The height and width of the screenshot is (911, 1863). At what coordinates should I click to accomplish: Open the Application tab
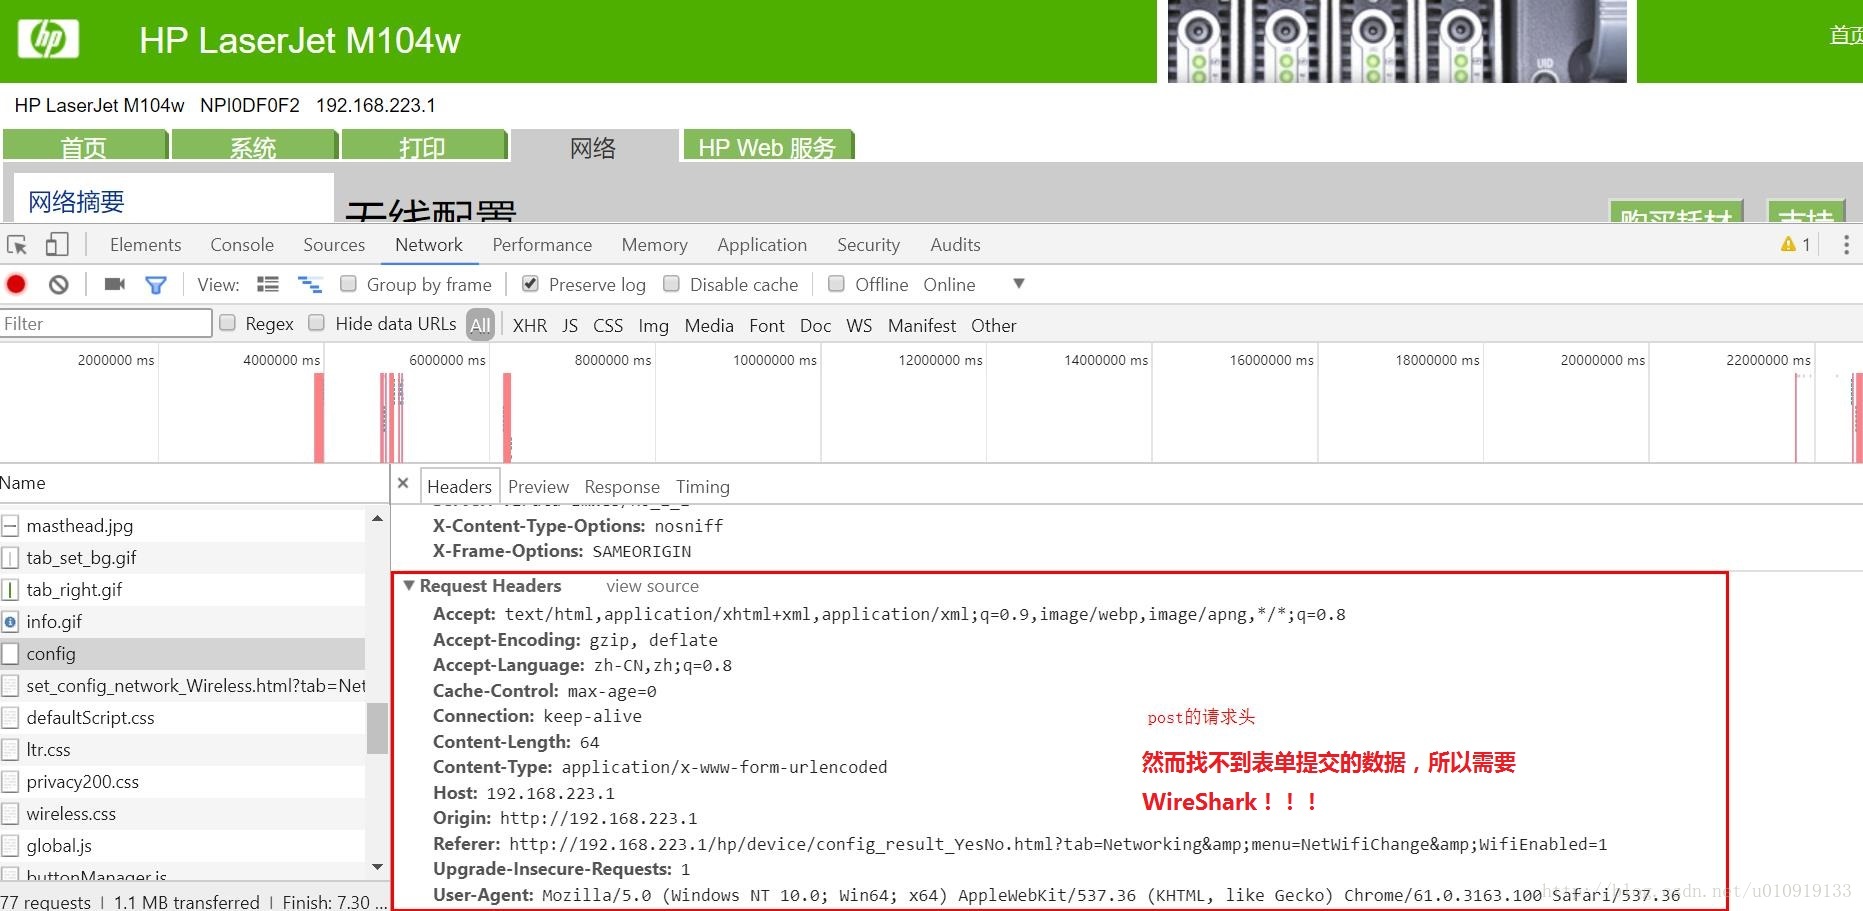(762, 245)
